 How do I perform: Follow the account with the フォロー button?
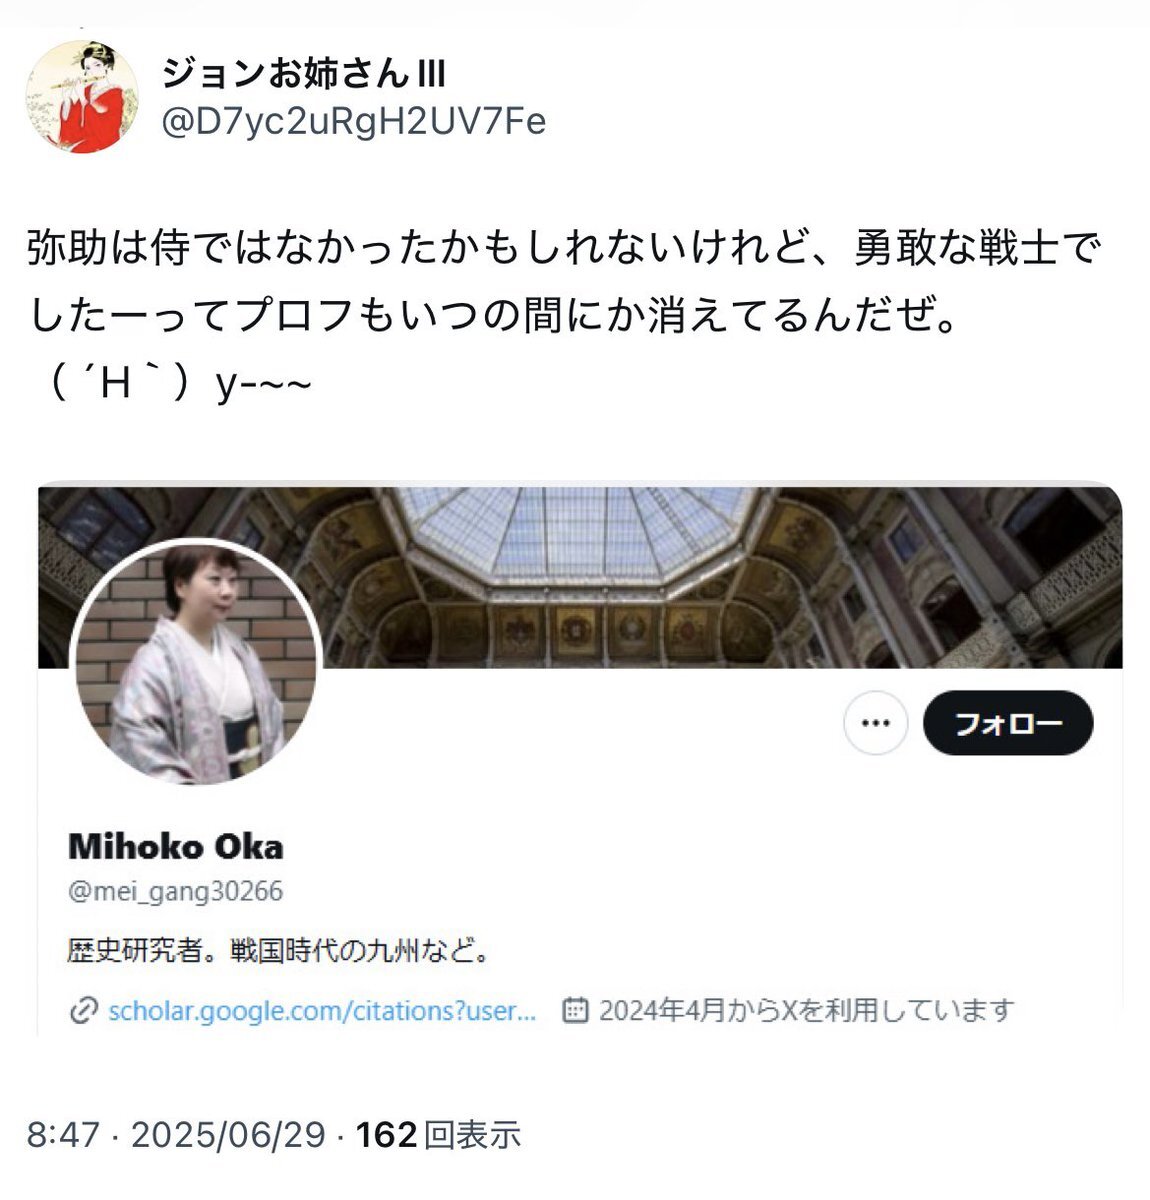1008,722
